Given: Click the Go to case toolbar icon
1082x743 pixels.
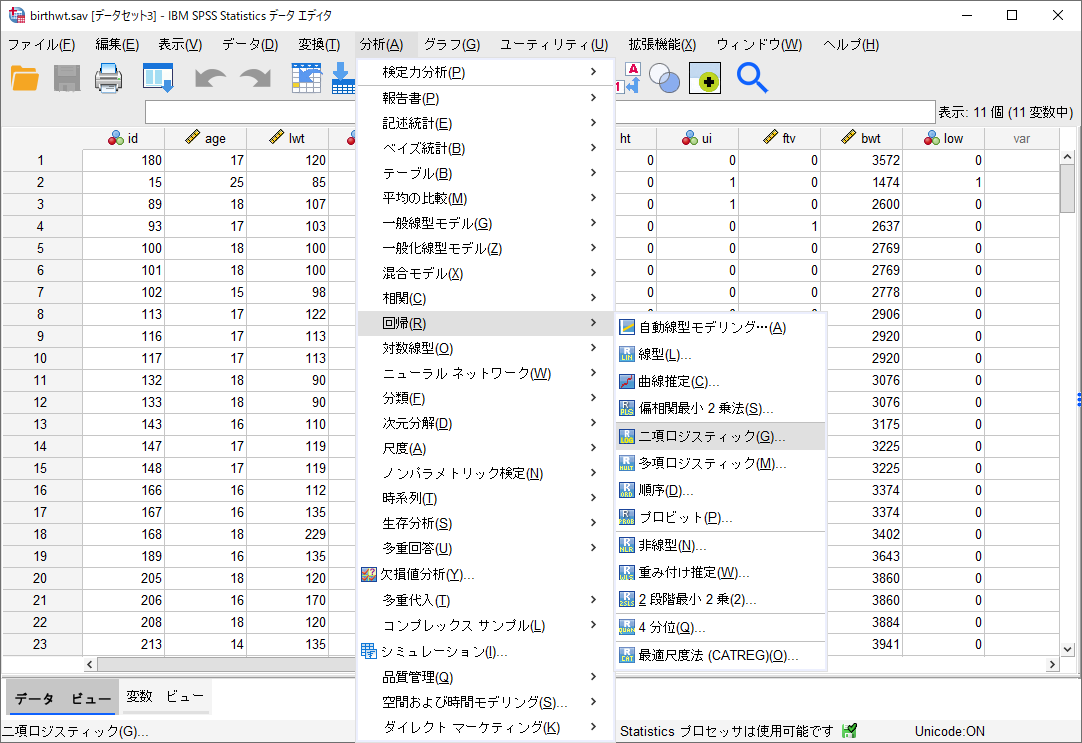Looking at the screenshot, I should (x=306, y=78).
